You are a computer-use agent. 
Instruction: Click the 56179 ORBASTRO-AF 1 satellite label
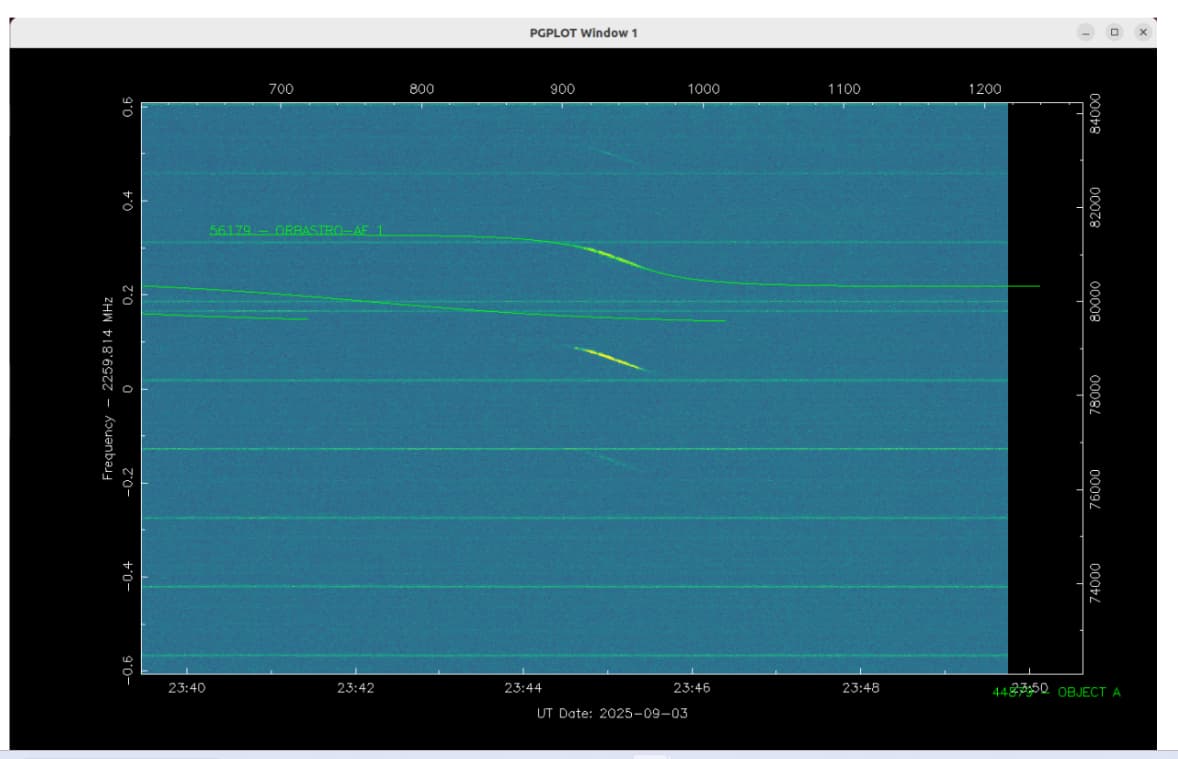(x=295, y=231)
